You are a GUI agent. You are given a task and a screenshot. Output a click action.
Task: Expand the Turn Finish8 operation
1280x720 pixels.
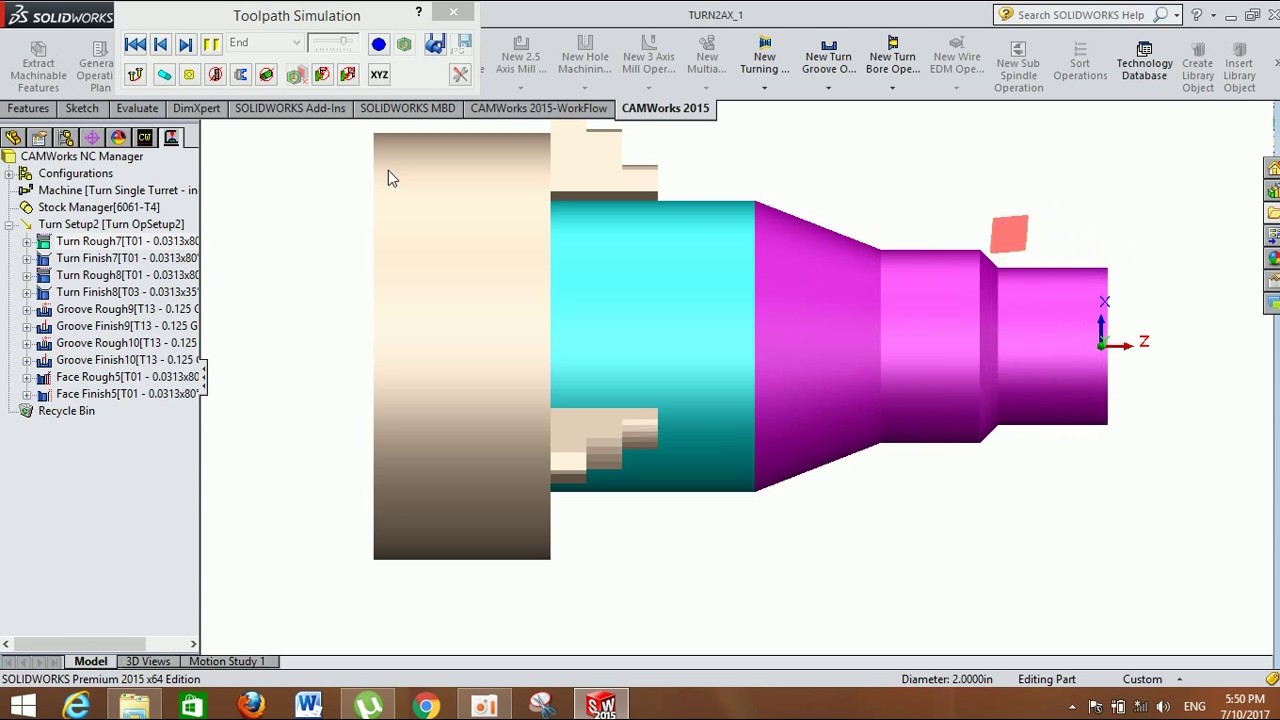(x=27, y=293)
